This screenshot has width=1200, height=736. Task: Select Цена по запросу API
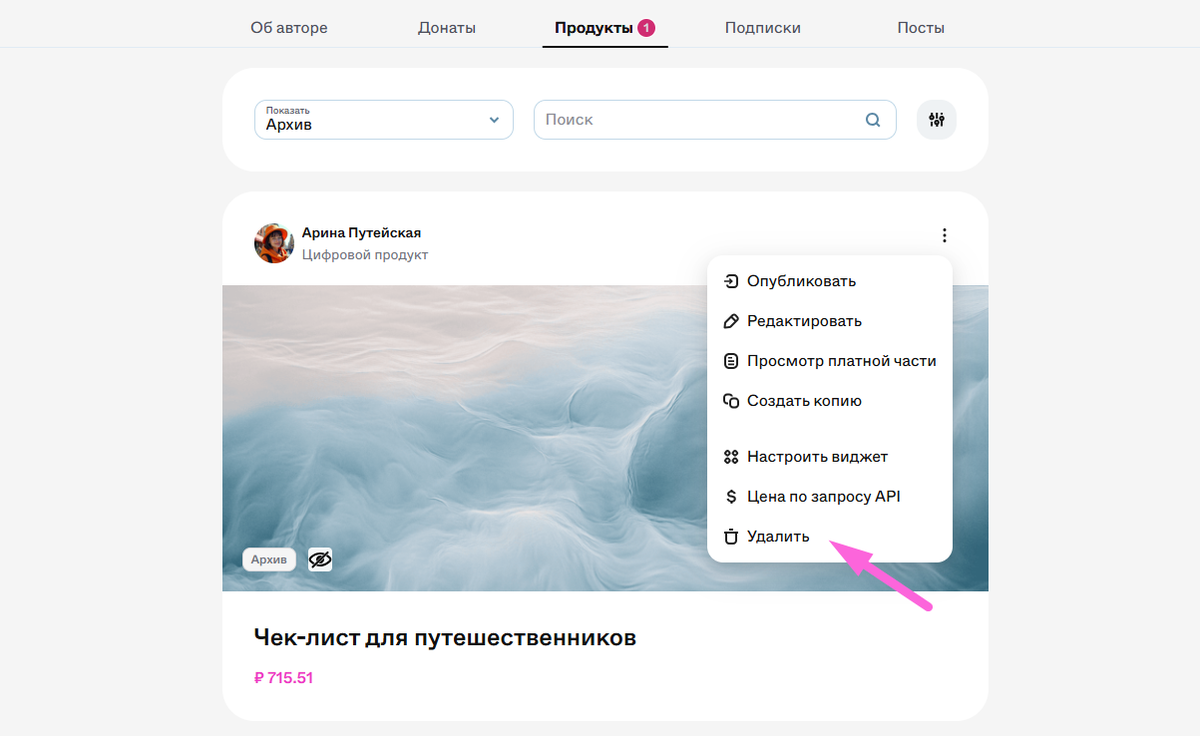click(829, 497)
